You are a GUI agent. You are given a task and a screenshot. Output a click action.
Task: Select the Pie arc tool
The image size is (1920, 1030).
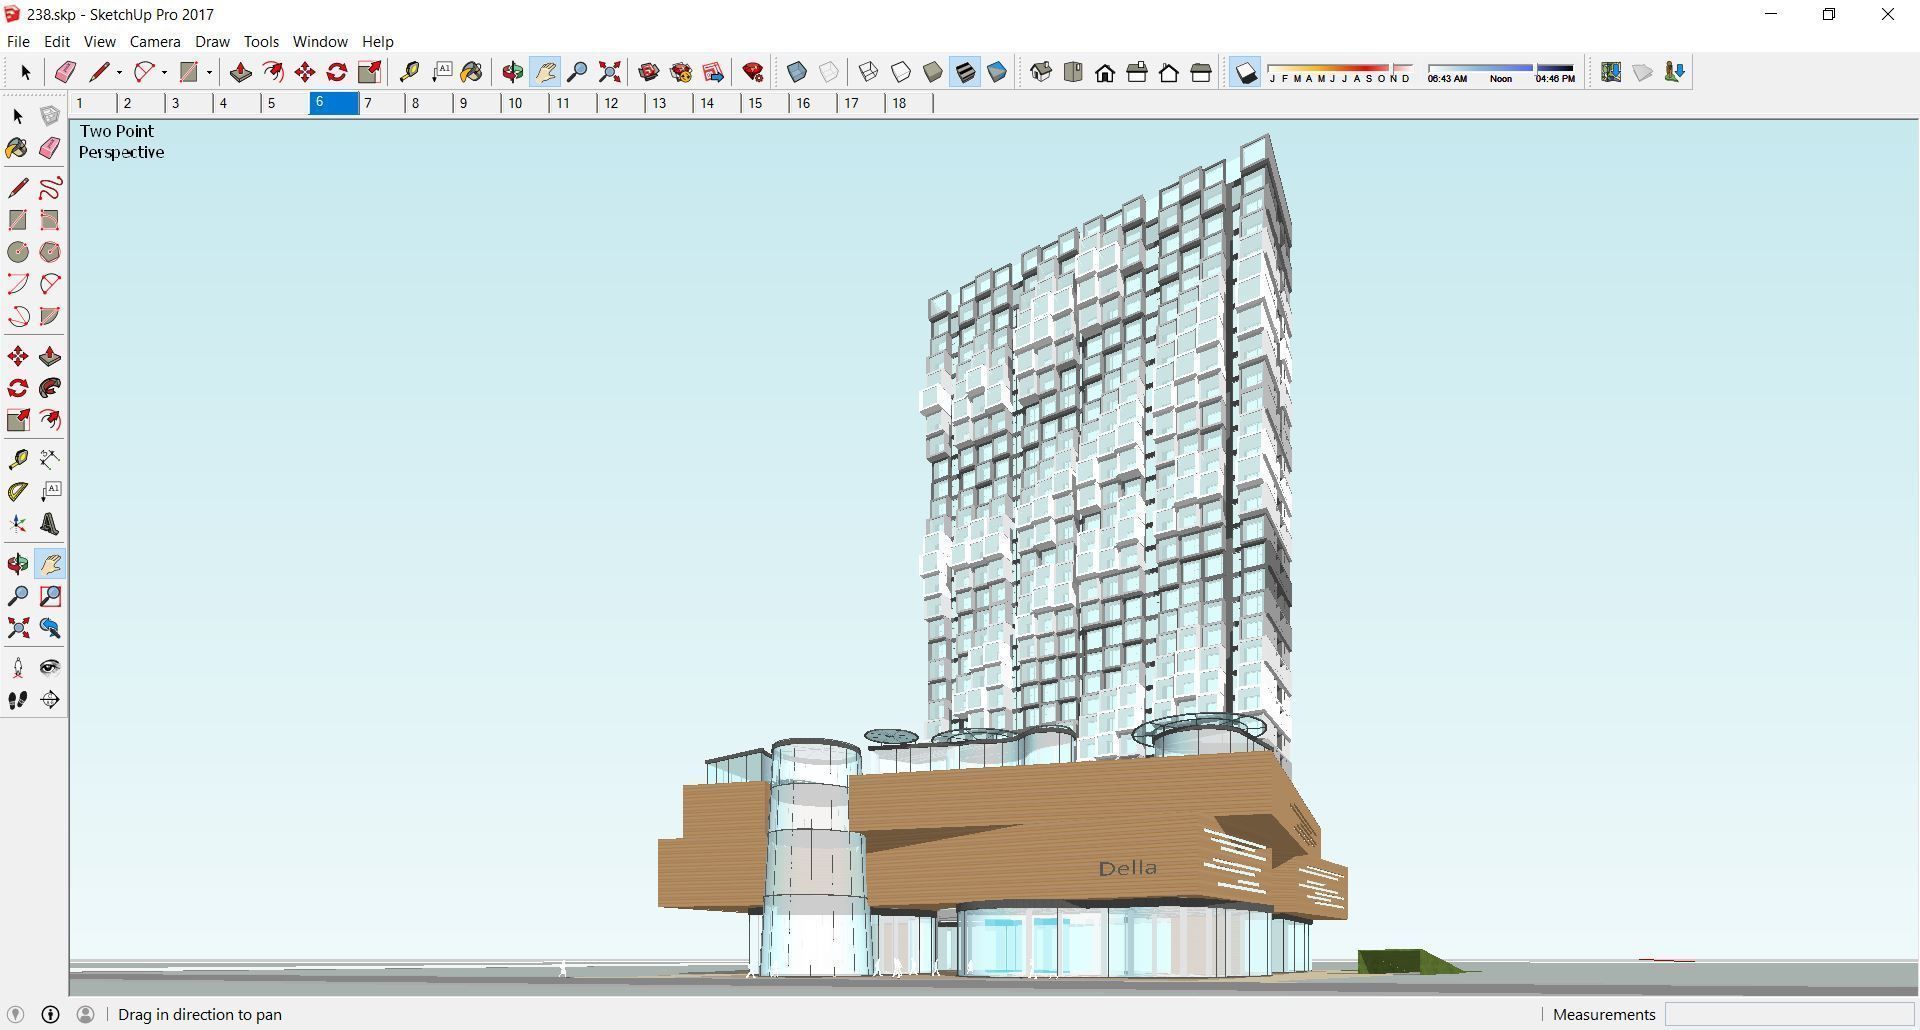coord(50,316)
